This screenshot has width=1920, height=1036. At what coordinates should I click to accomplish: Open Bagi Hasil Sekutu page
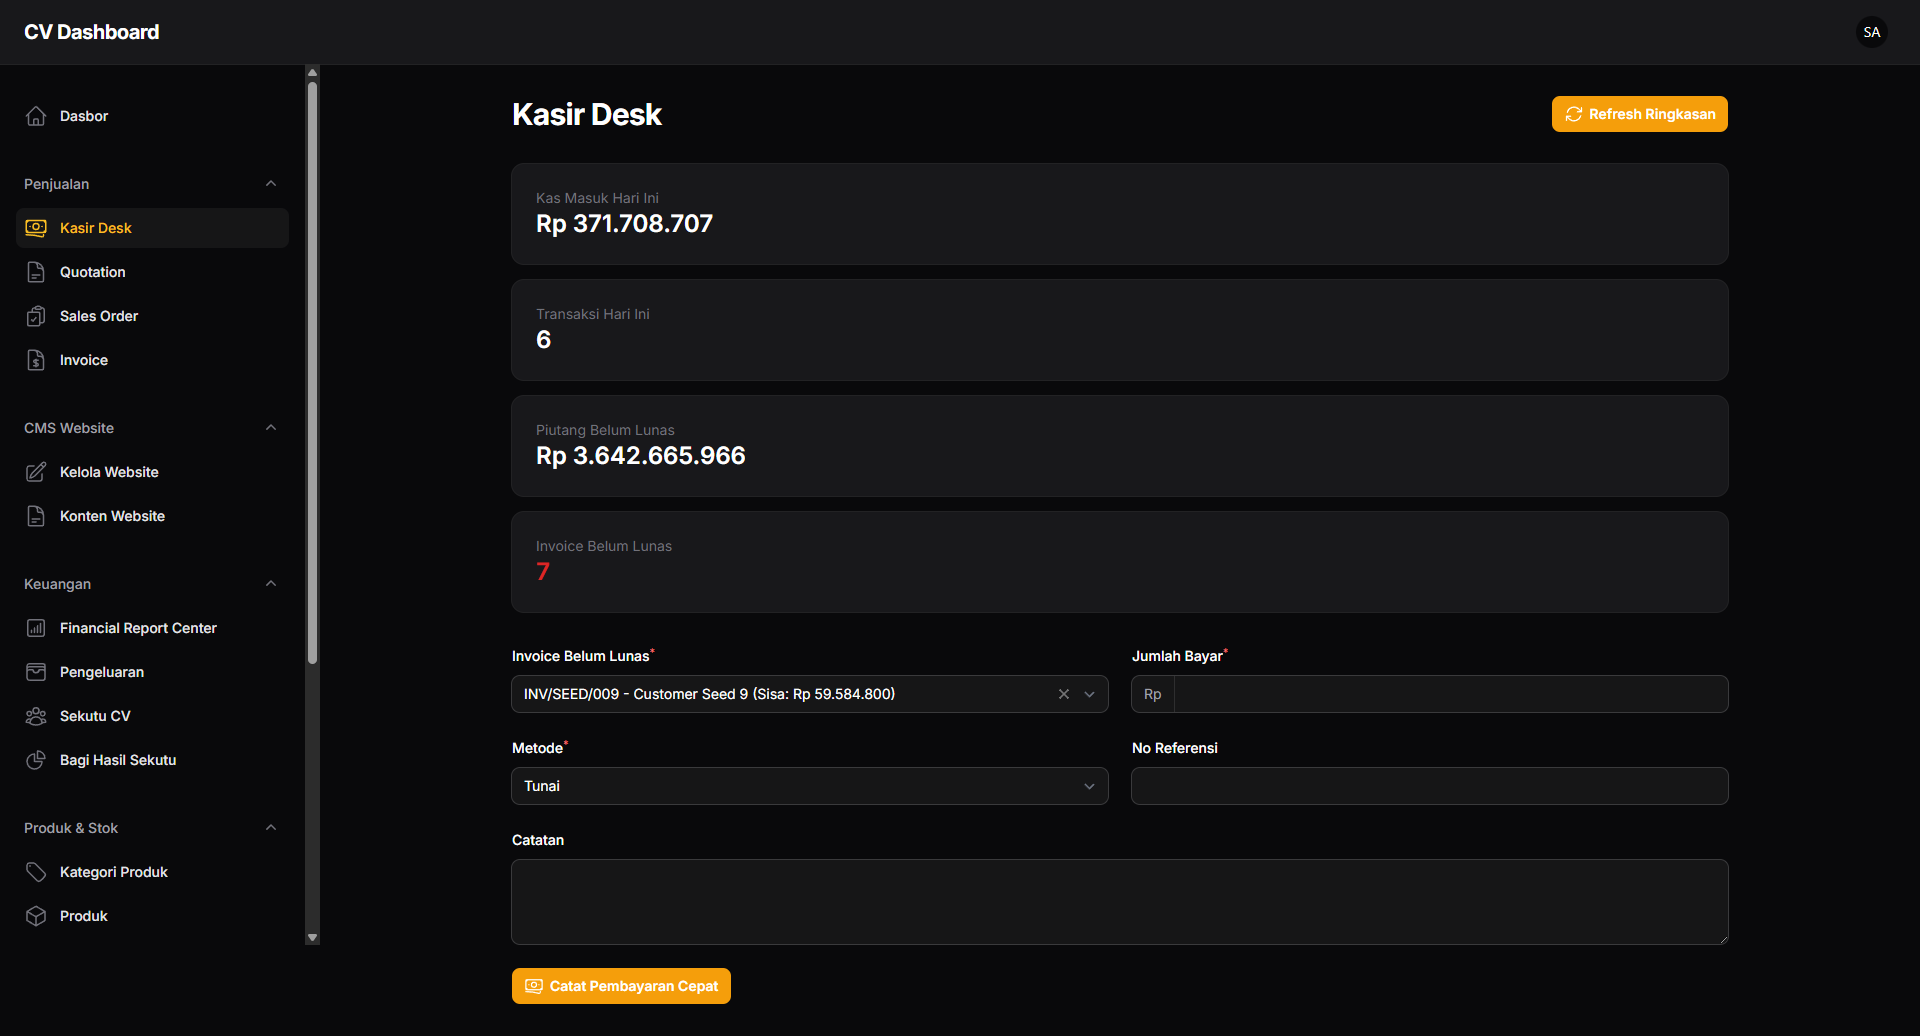coord(117,759)
